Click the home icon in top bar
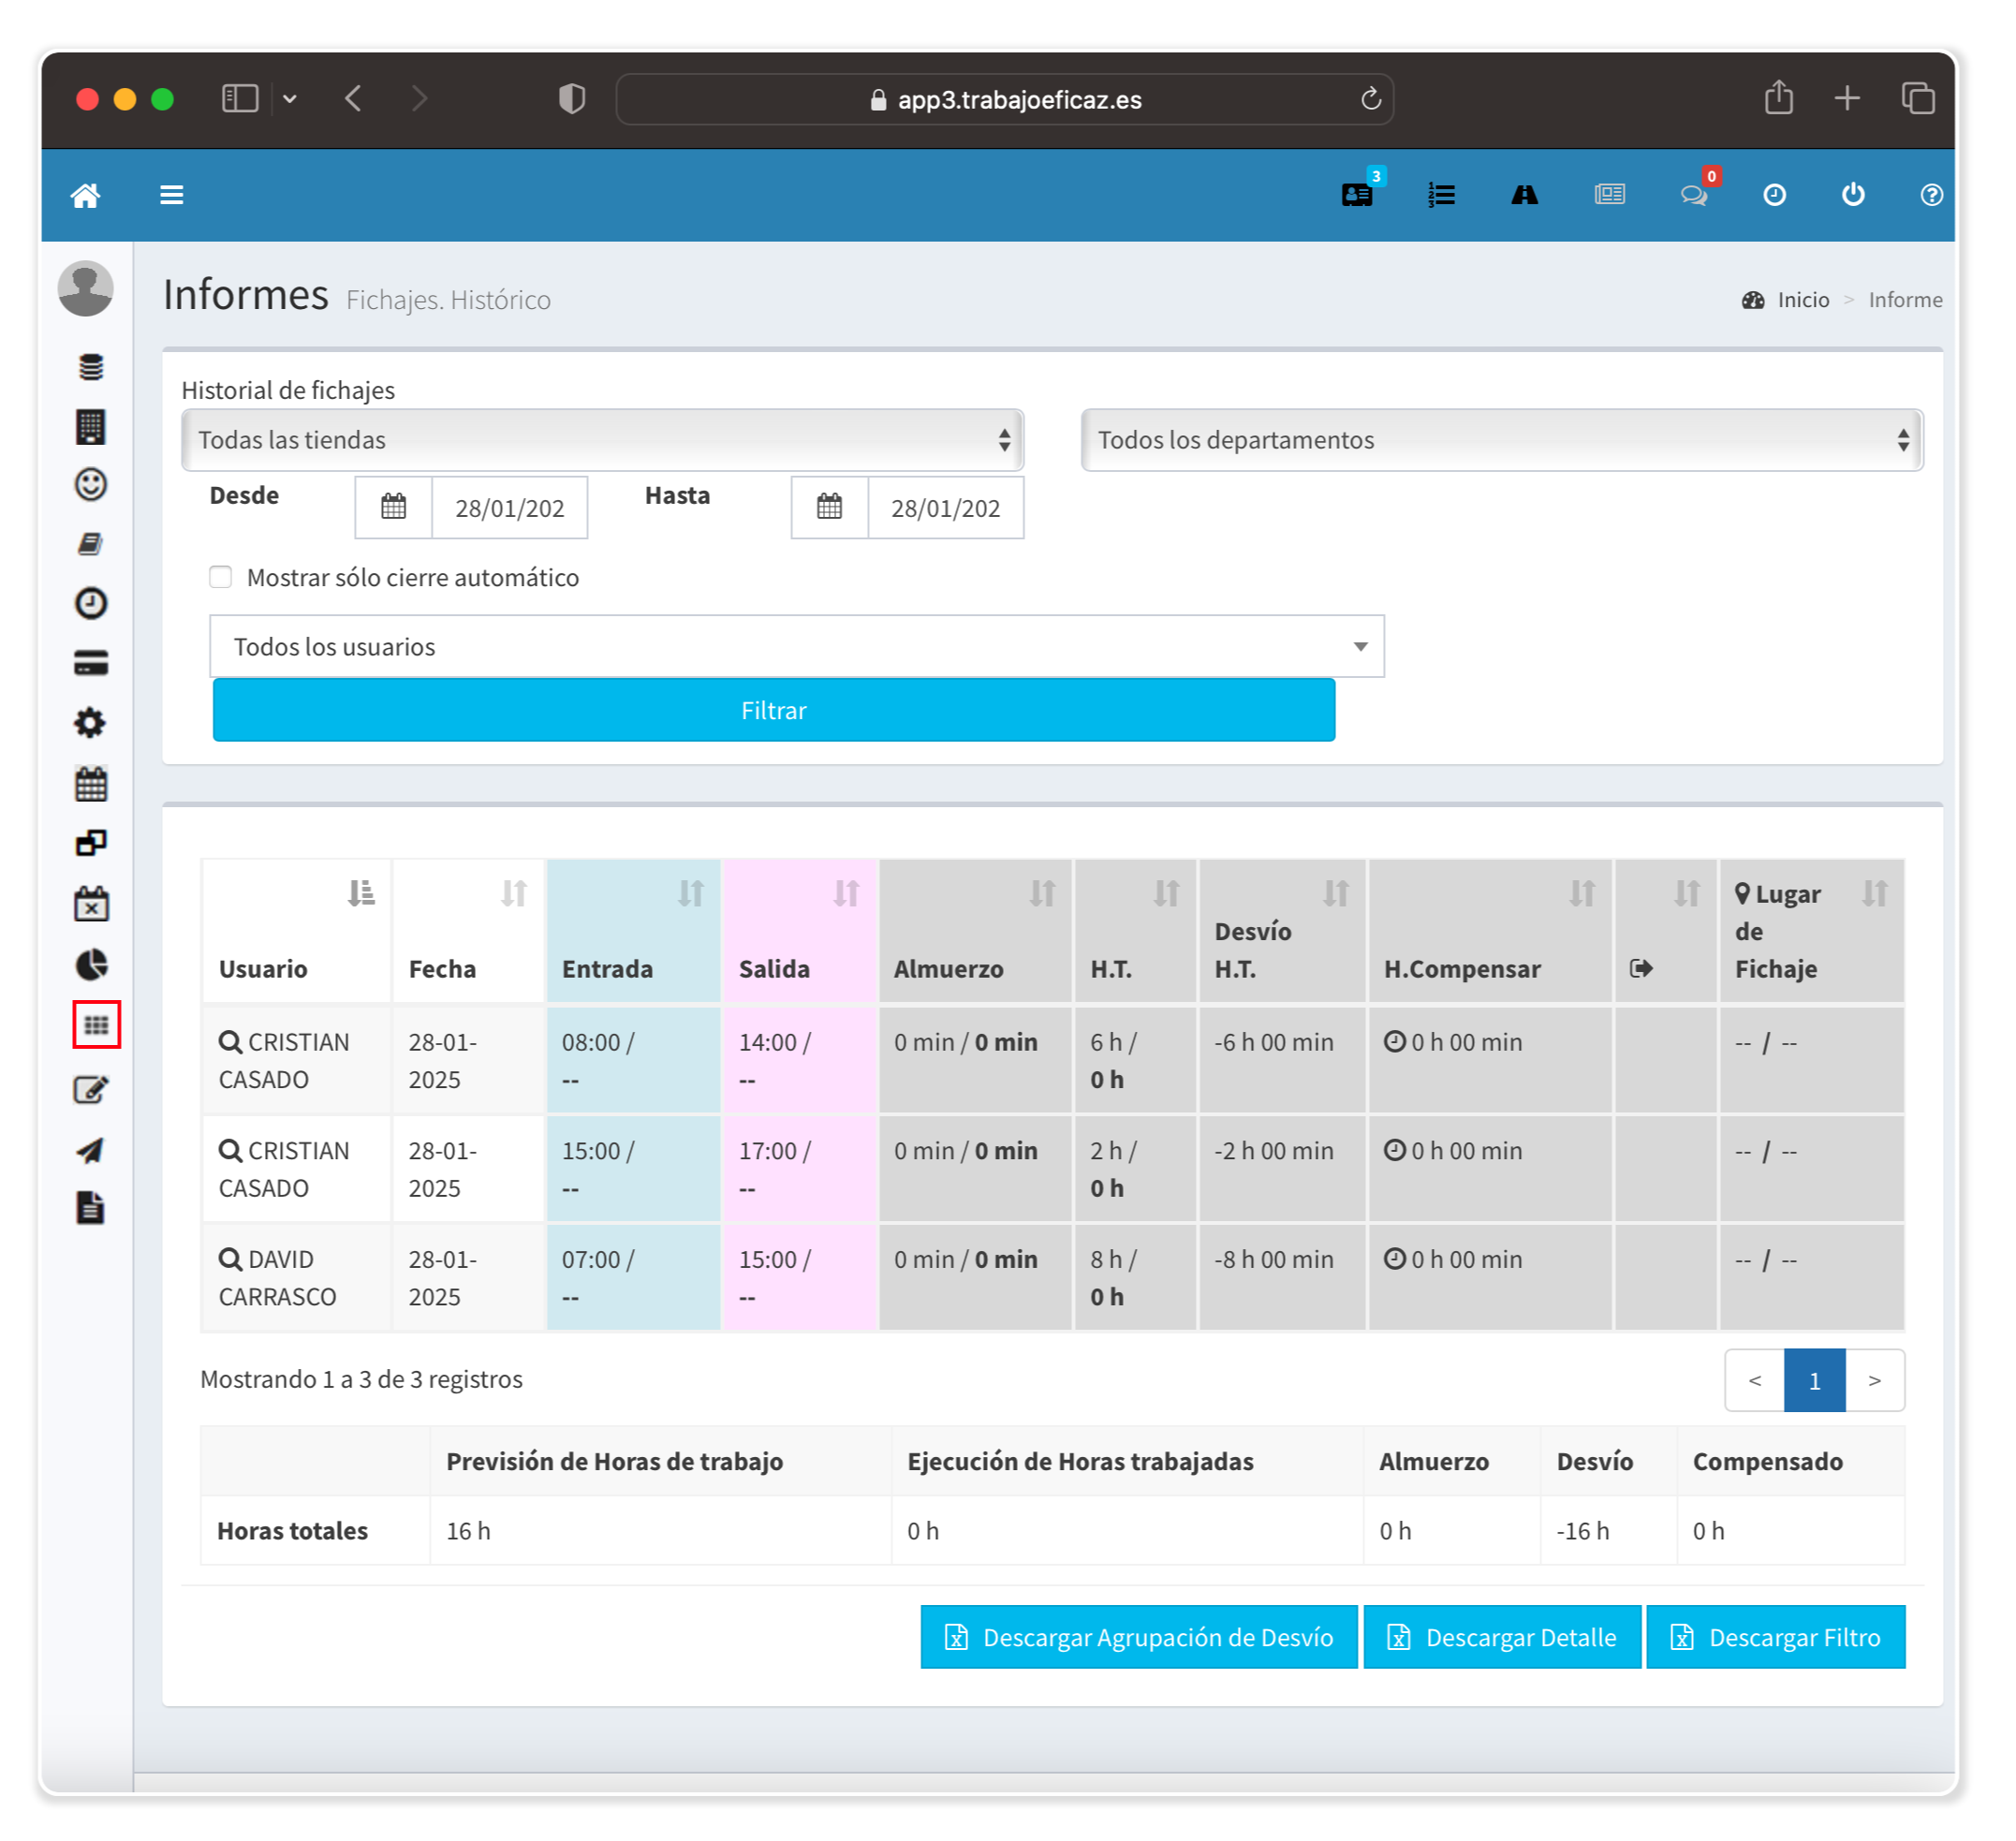 (x=86, y=195)
